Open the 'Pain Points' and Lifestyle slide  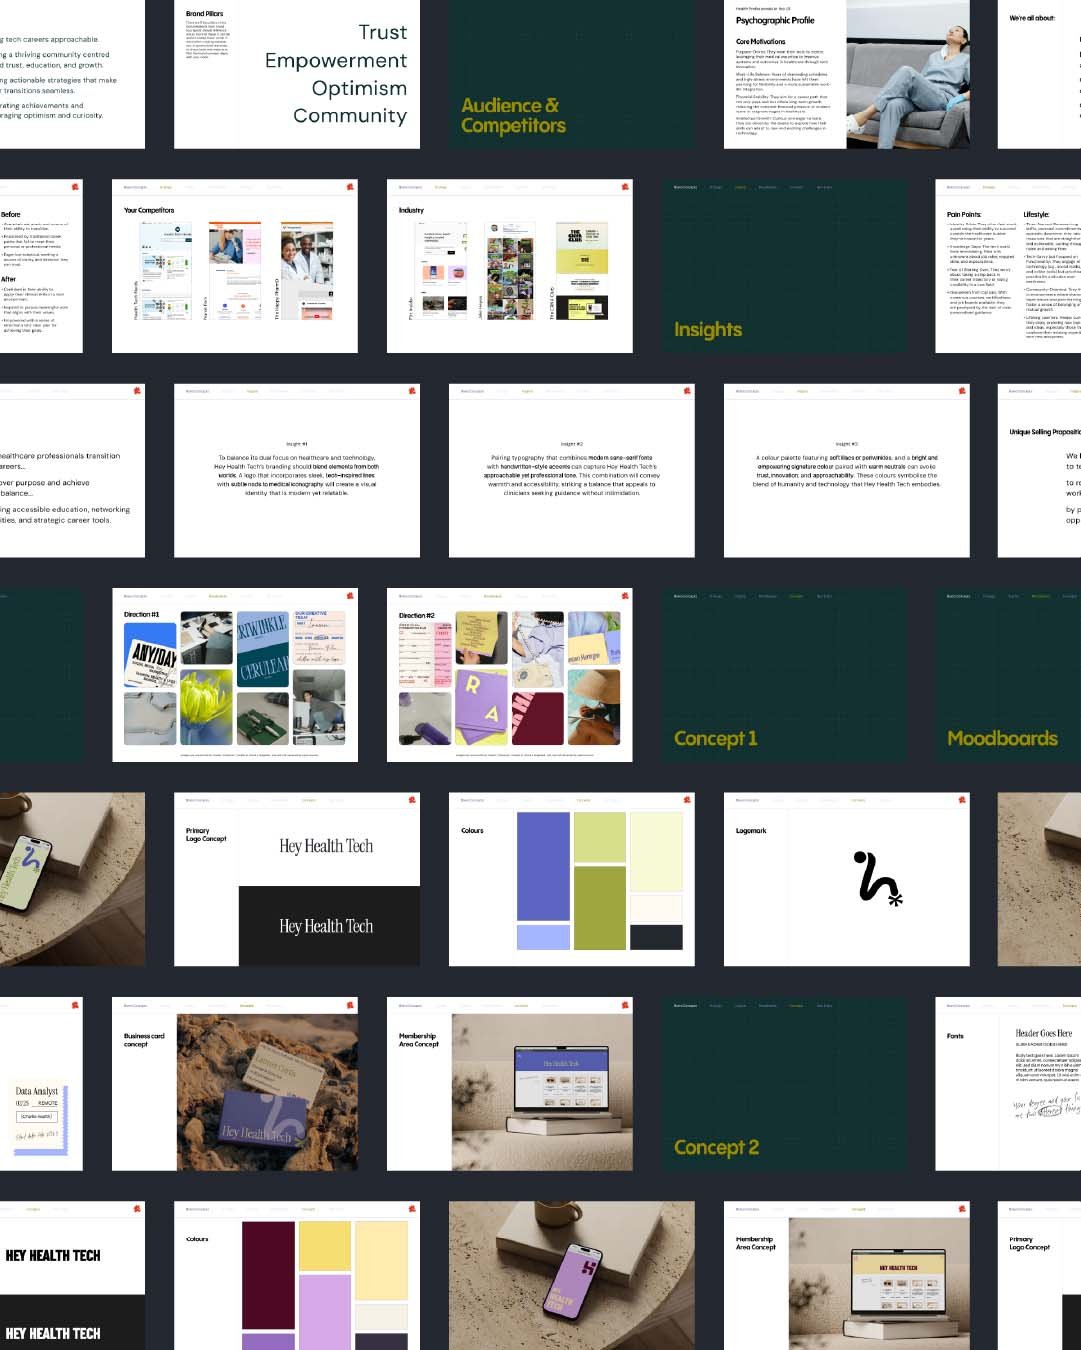(1008, 266)
